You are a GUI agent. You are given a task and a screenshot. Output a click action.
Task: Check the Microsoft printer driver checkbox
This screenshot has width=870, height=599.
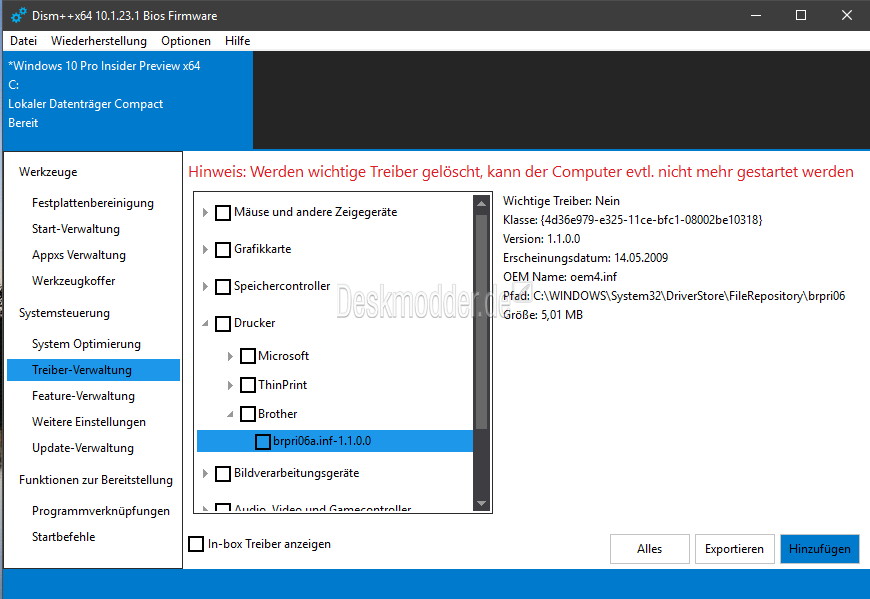tap(247, 356)
